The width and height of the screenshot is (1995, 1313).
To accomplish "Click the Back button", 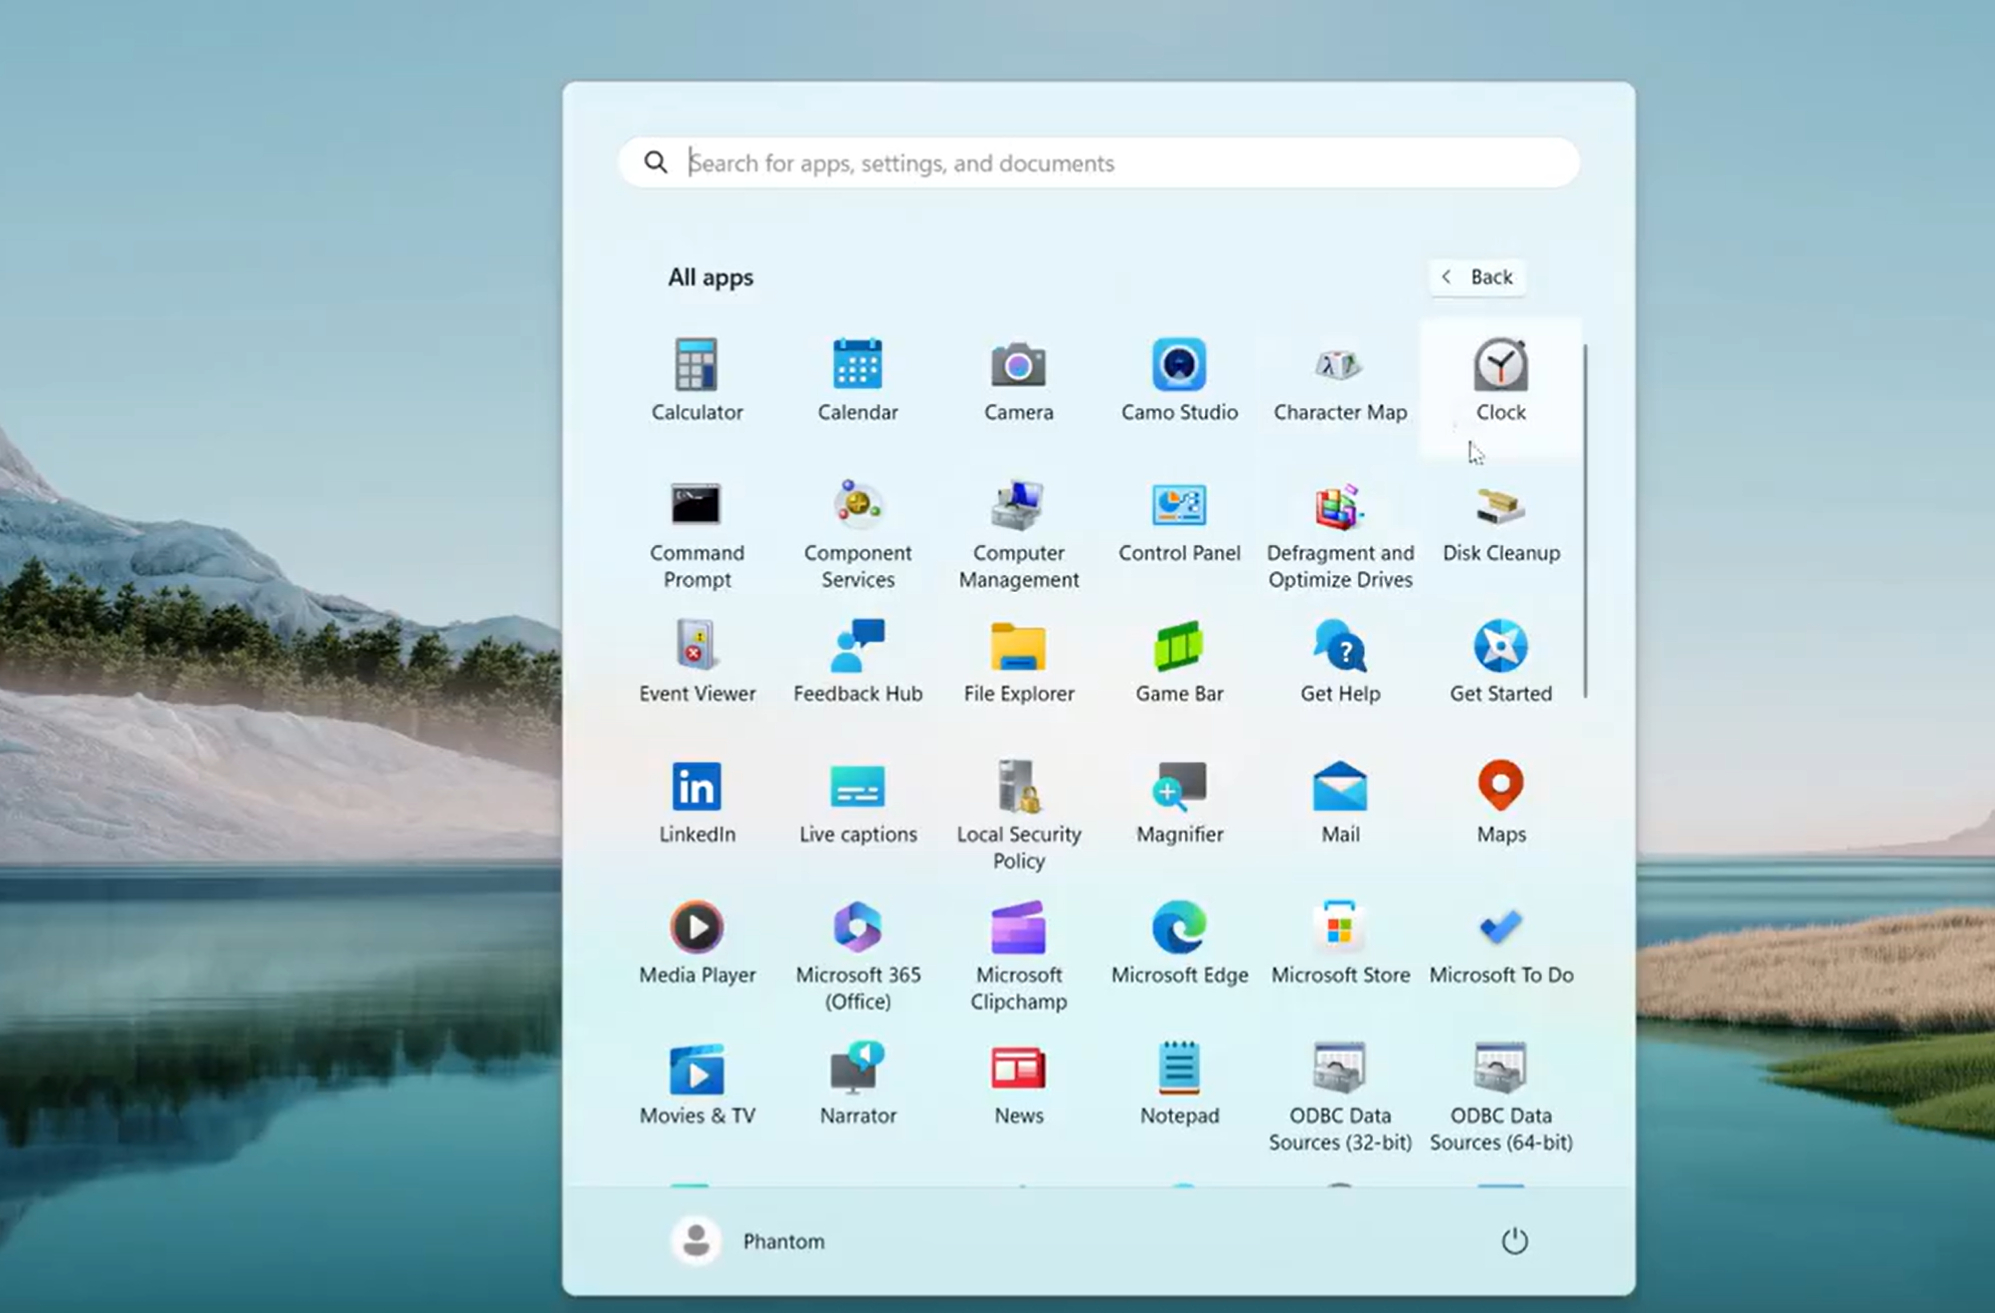I will point(1477,277).
